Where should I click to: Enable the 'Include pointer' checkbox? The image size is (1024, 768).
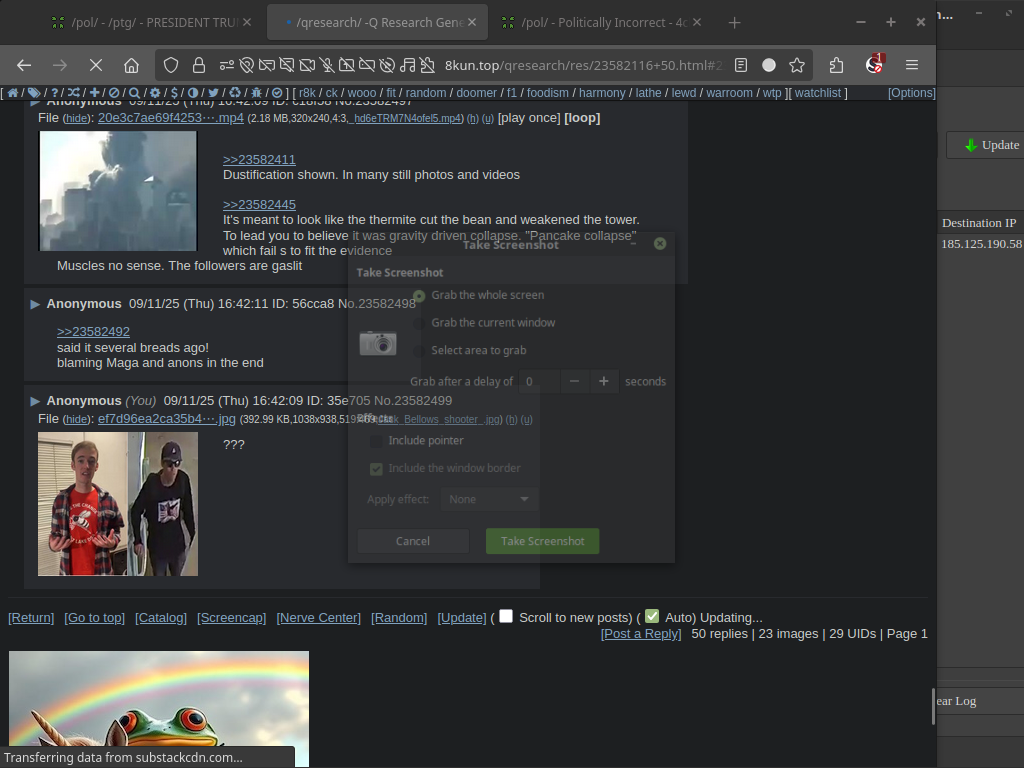pos(376,441)
